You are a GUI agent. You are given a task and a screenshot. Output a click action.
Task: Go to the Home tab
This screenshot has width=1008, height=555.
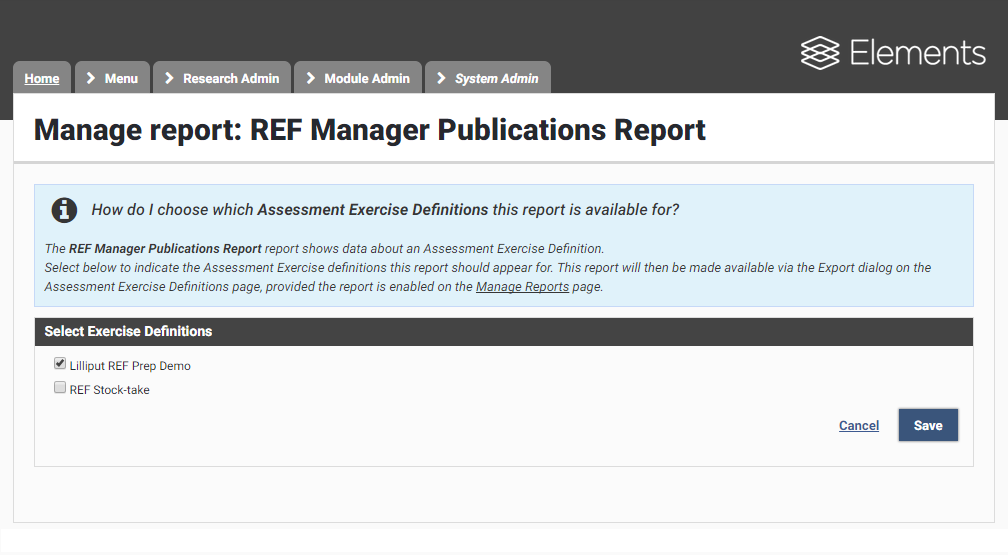(x=42, y=78)
